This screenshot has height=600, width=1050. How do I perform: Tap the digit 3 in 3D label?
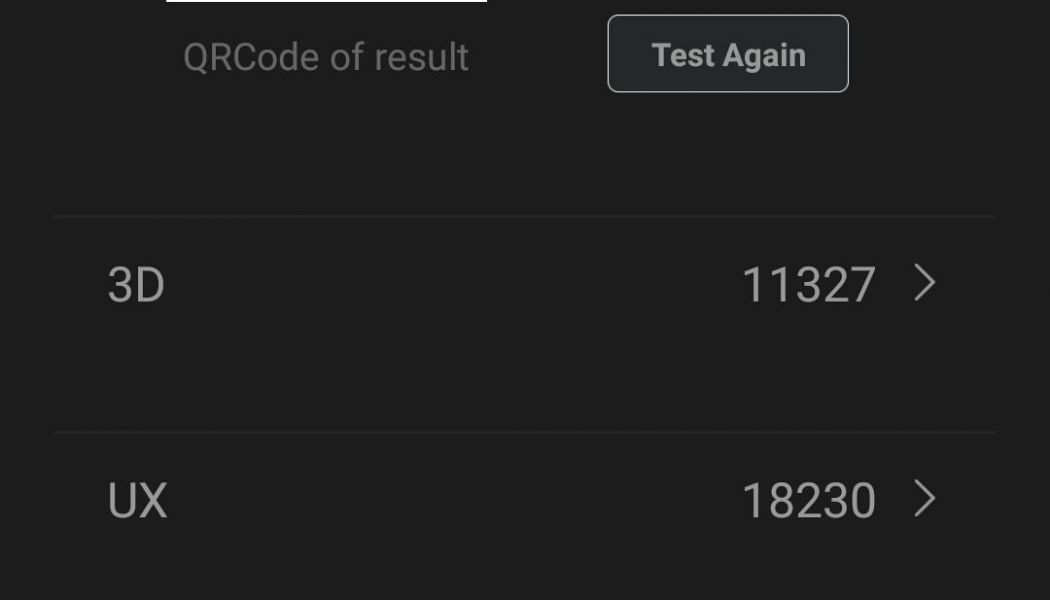click(x=120, y=285)
